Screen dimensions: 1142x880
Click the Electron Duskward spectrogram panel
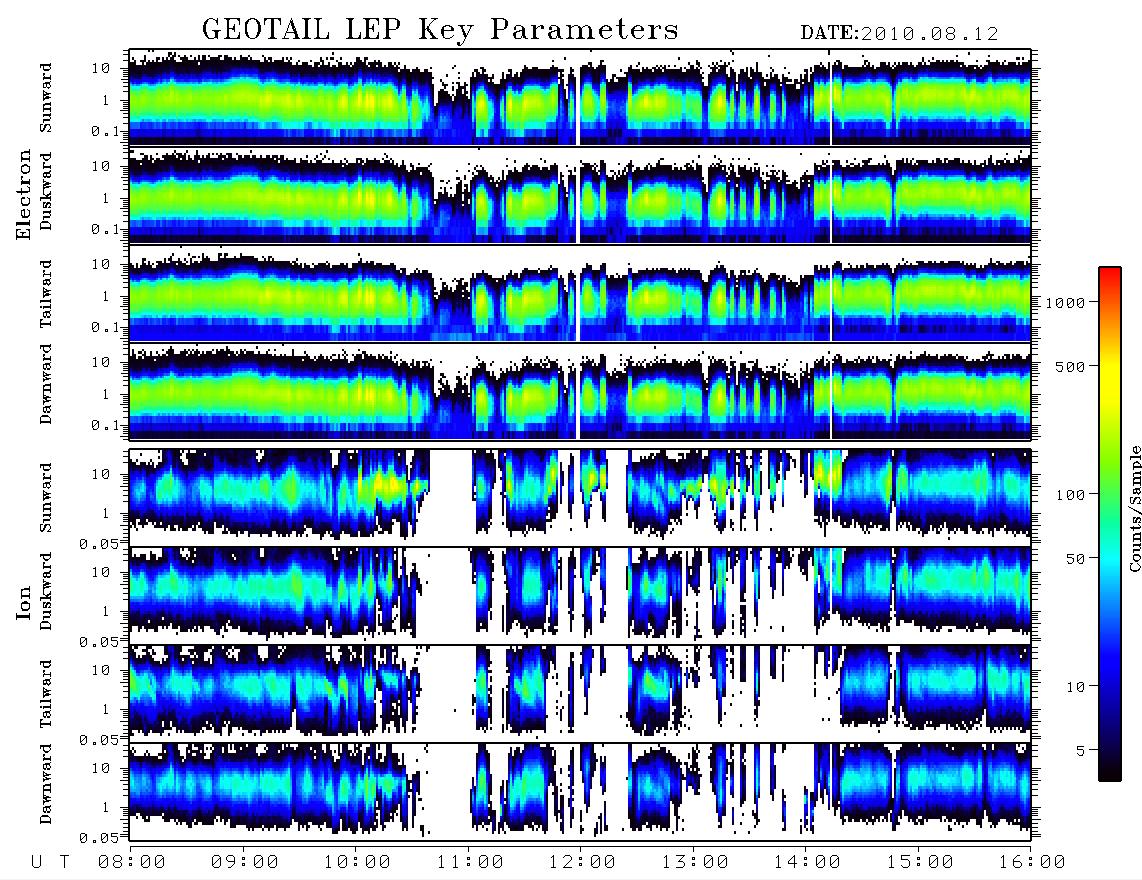580,195
